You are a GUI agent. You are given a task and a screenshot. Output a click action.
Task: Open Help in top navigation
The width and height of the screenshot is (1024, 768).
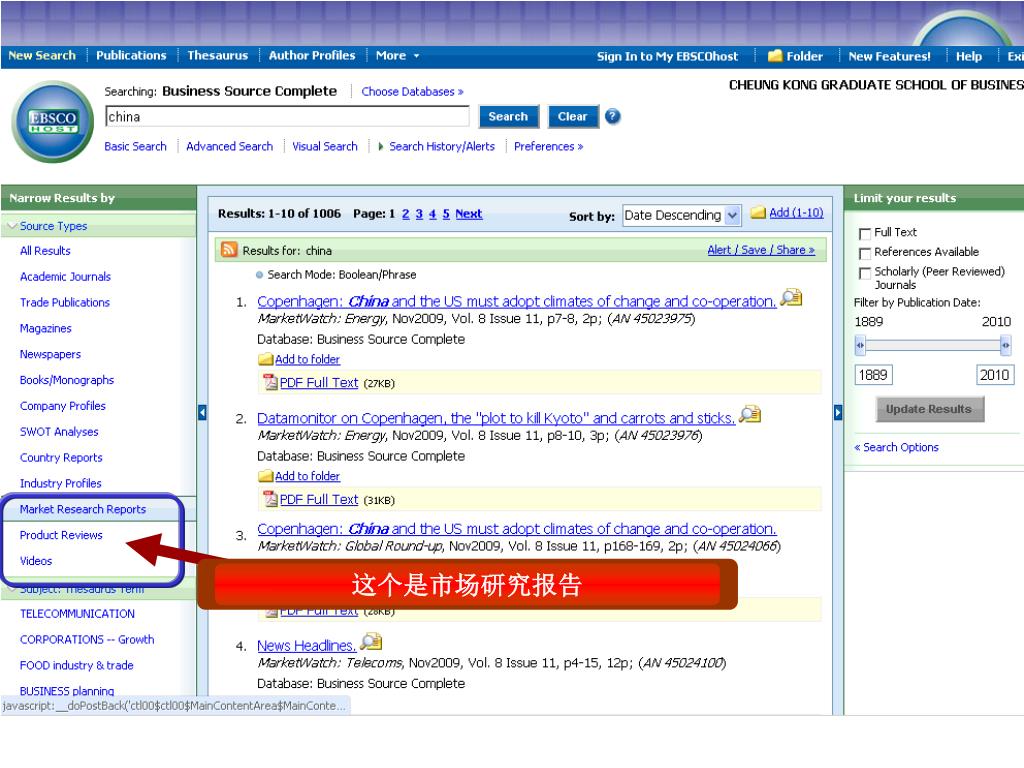point(968,56)
